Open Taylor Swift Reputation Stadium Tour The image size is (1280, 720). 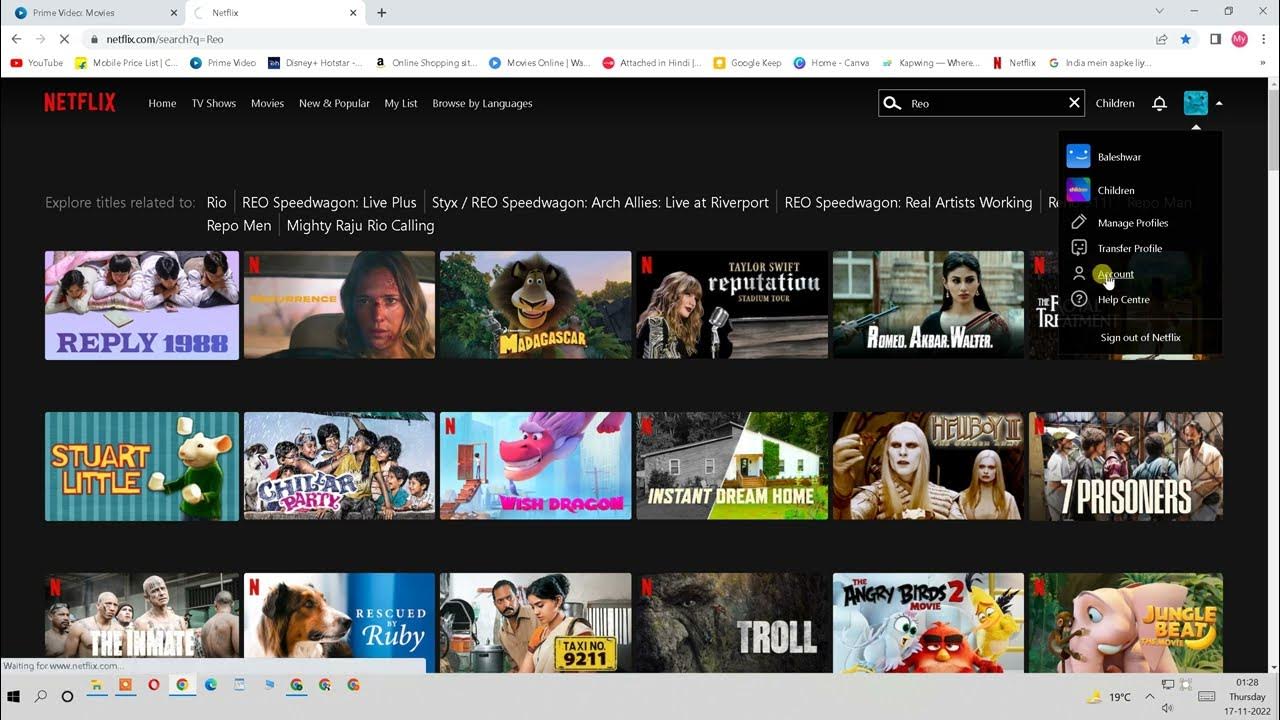[732, 305]
